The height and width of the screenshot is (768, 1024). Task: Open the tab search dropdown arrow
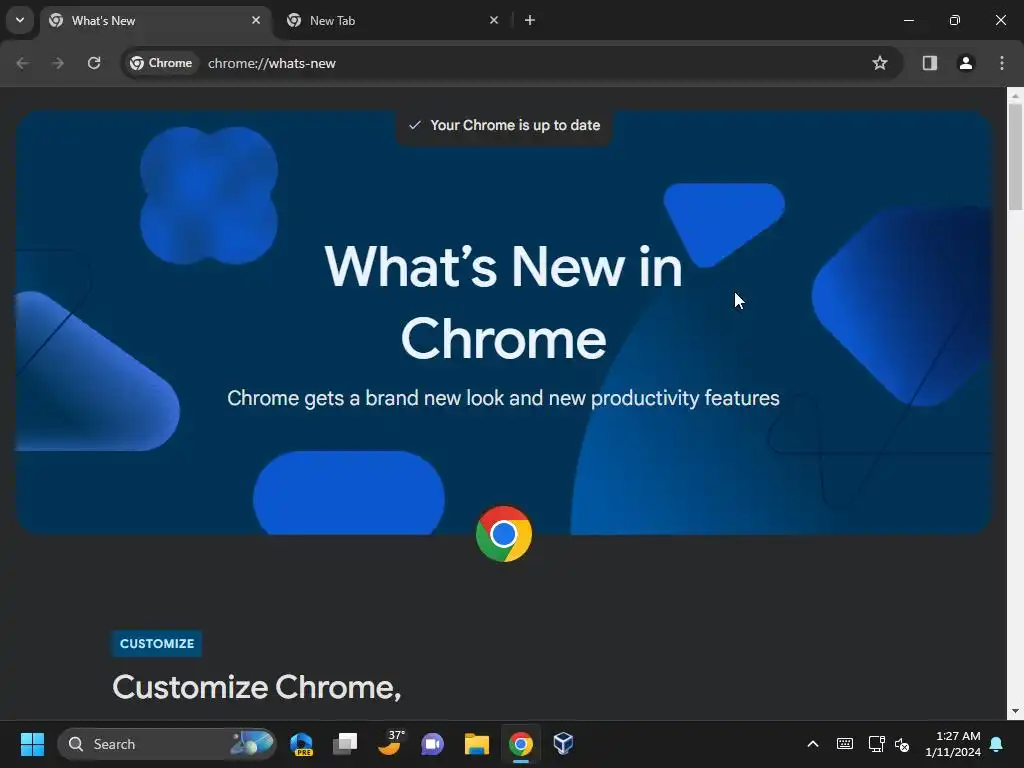(20, 20)
